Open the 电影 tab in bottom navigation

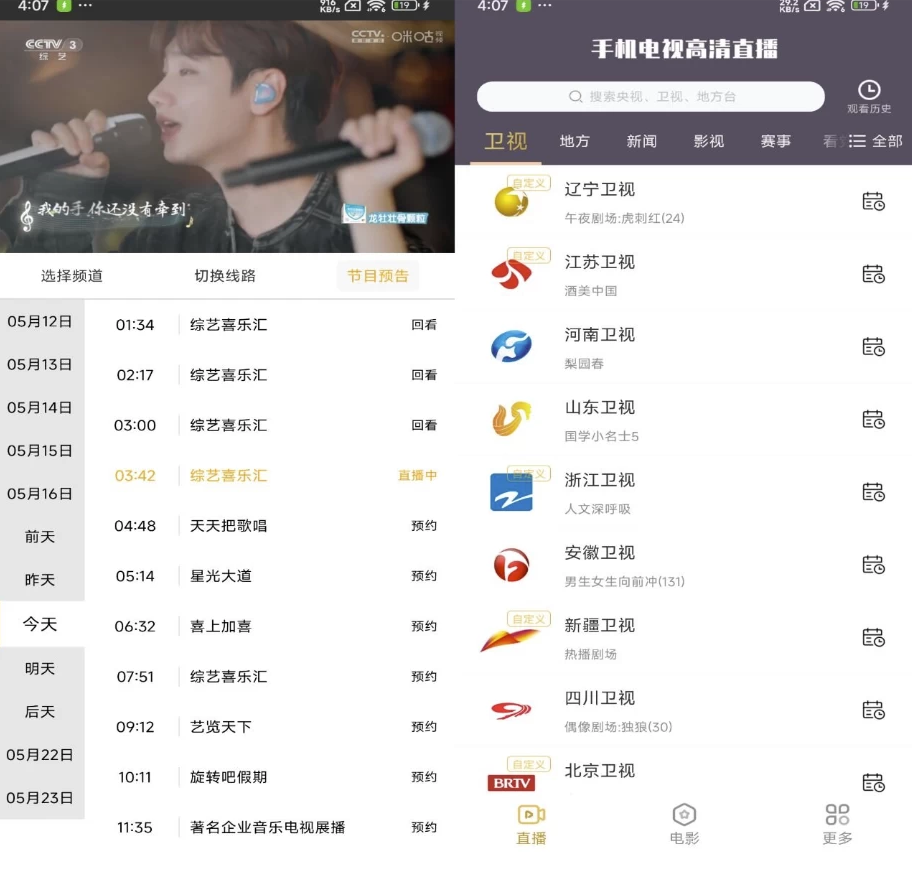(x=684, y=823)
